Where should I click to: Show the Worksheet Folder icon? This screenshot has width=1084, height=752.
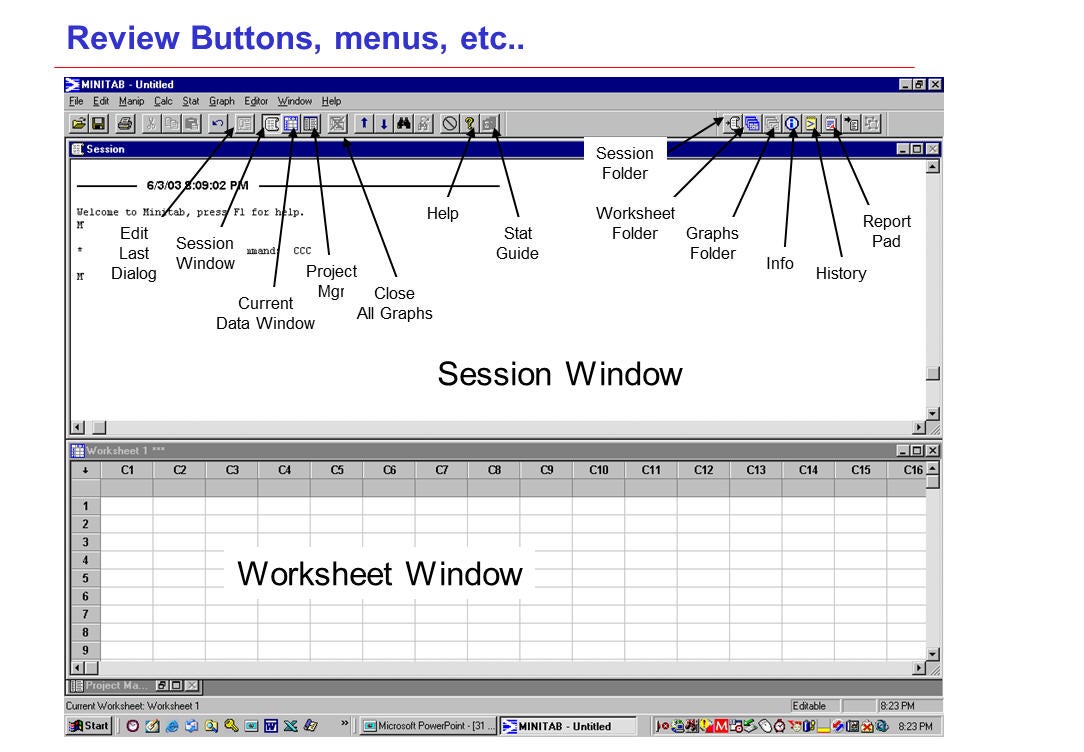pyautogui.click(x=752, y=124)
